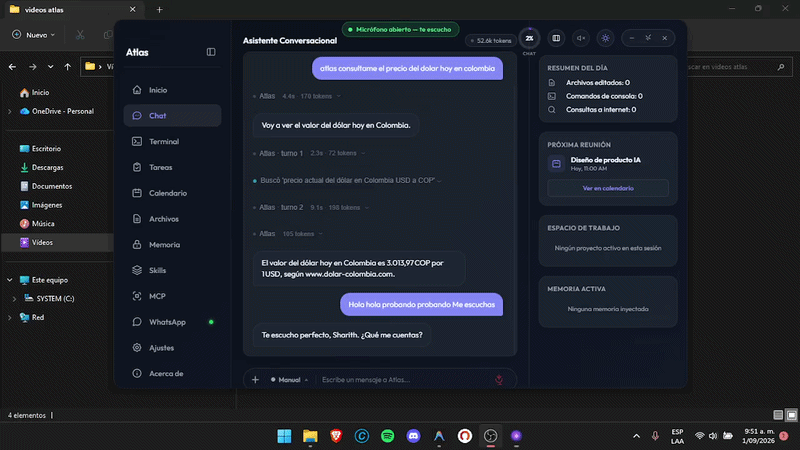Viewport: 800px width, 450px height.
Task: Go back in File Explorer
Action: click(x=12, y=67)
